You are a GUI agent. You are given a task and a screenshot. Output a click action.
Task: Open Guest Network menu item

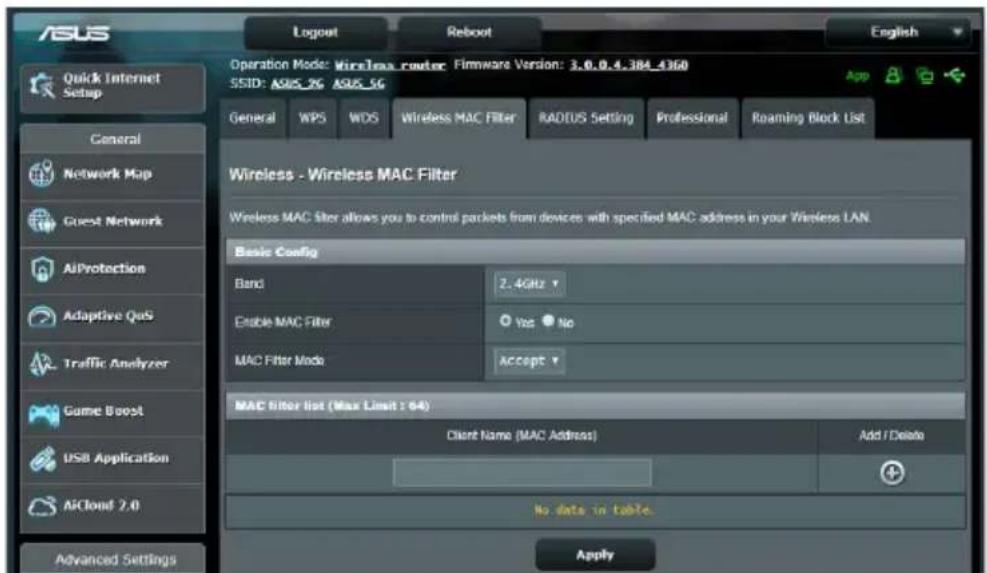(x=113, y=222)
